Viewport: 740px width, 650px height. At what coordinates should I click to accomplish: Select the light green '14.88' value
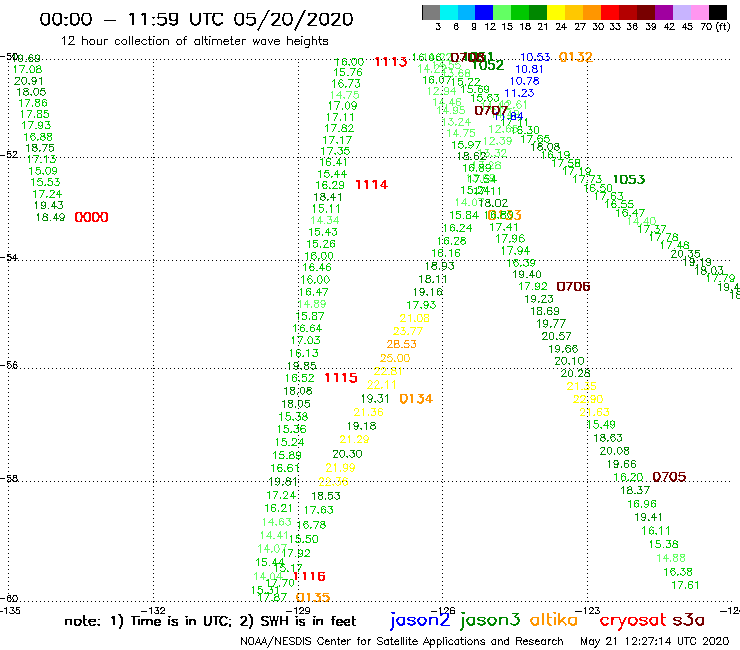671,558
